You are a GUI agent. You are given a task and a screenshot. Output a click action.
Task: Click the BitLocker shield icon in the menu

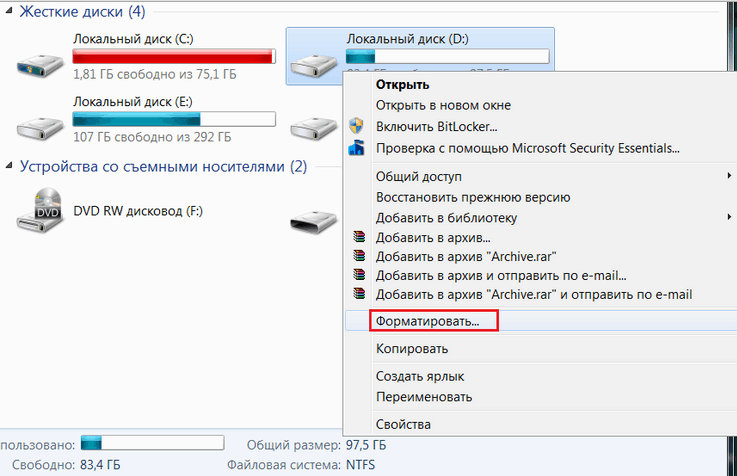click(357, 126)
